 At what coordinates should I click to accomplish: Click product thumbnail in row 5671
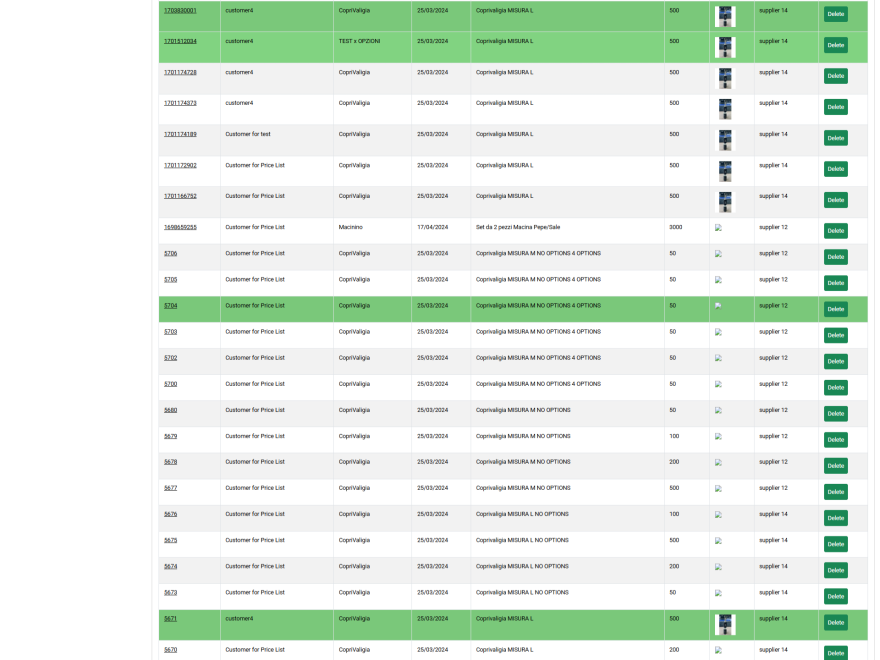[x=725, y=624]
